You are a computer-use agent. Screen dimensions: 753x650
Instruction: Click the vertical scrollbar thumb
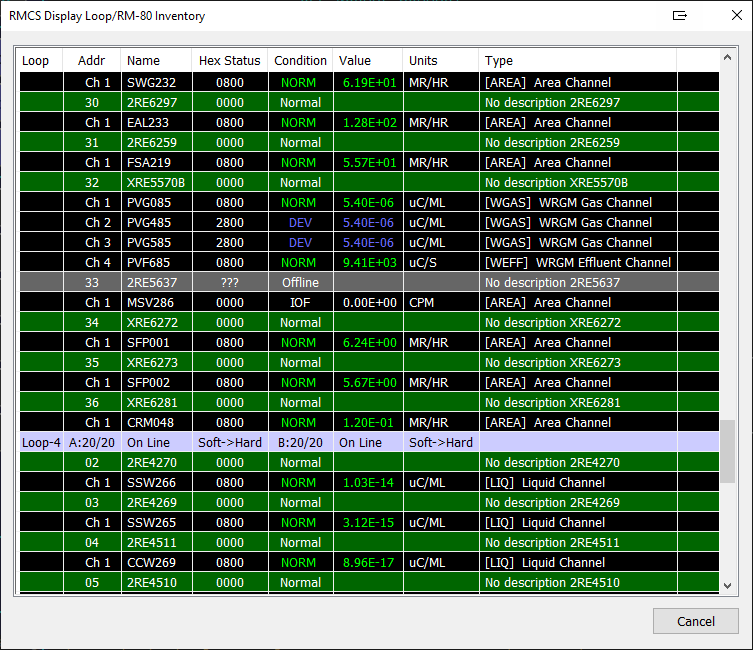click(727, 451)
